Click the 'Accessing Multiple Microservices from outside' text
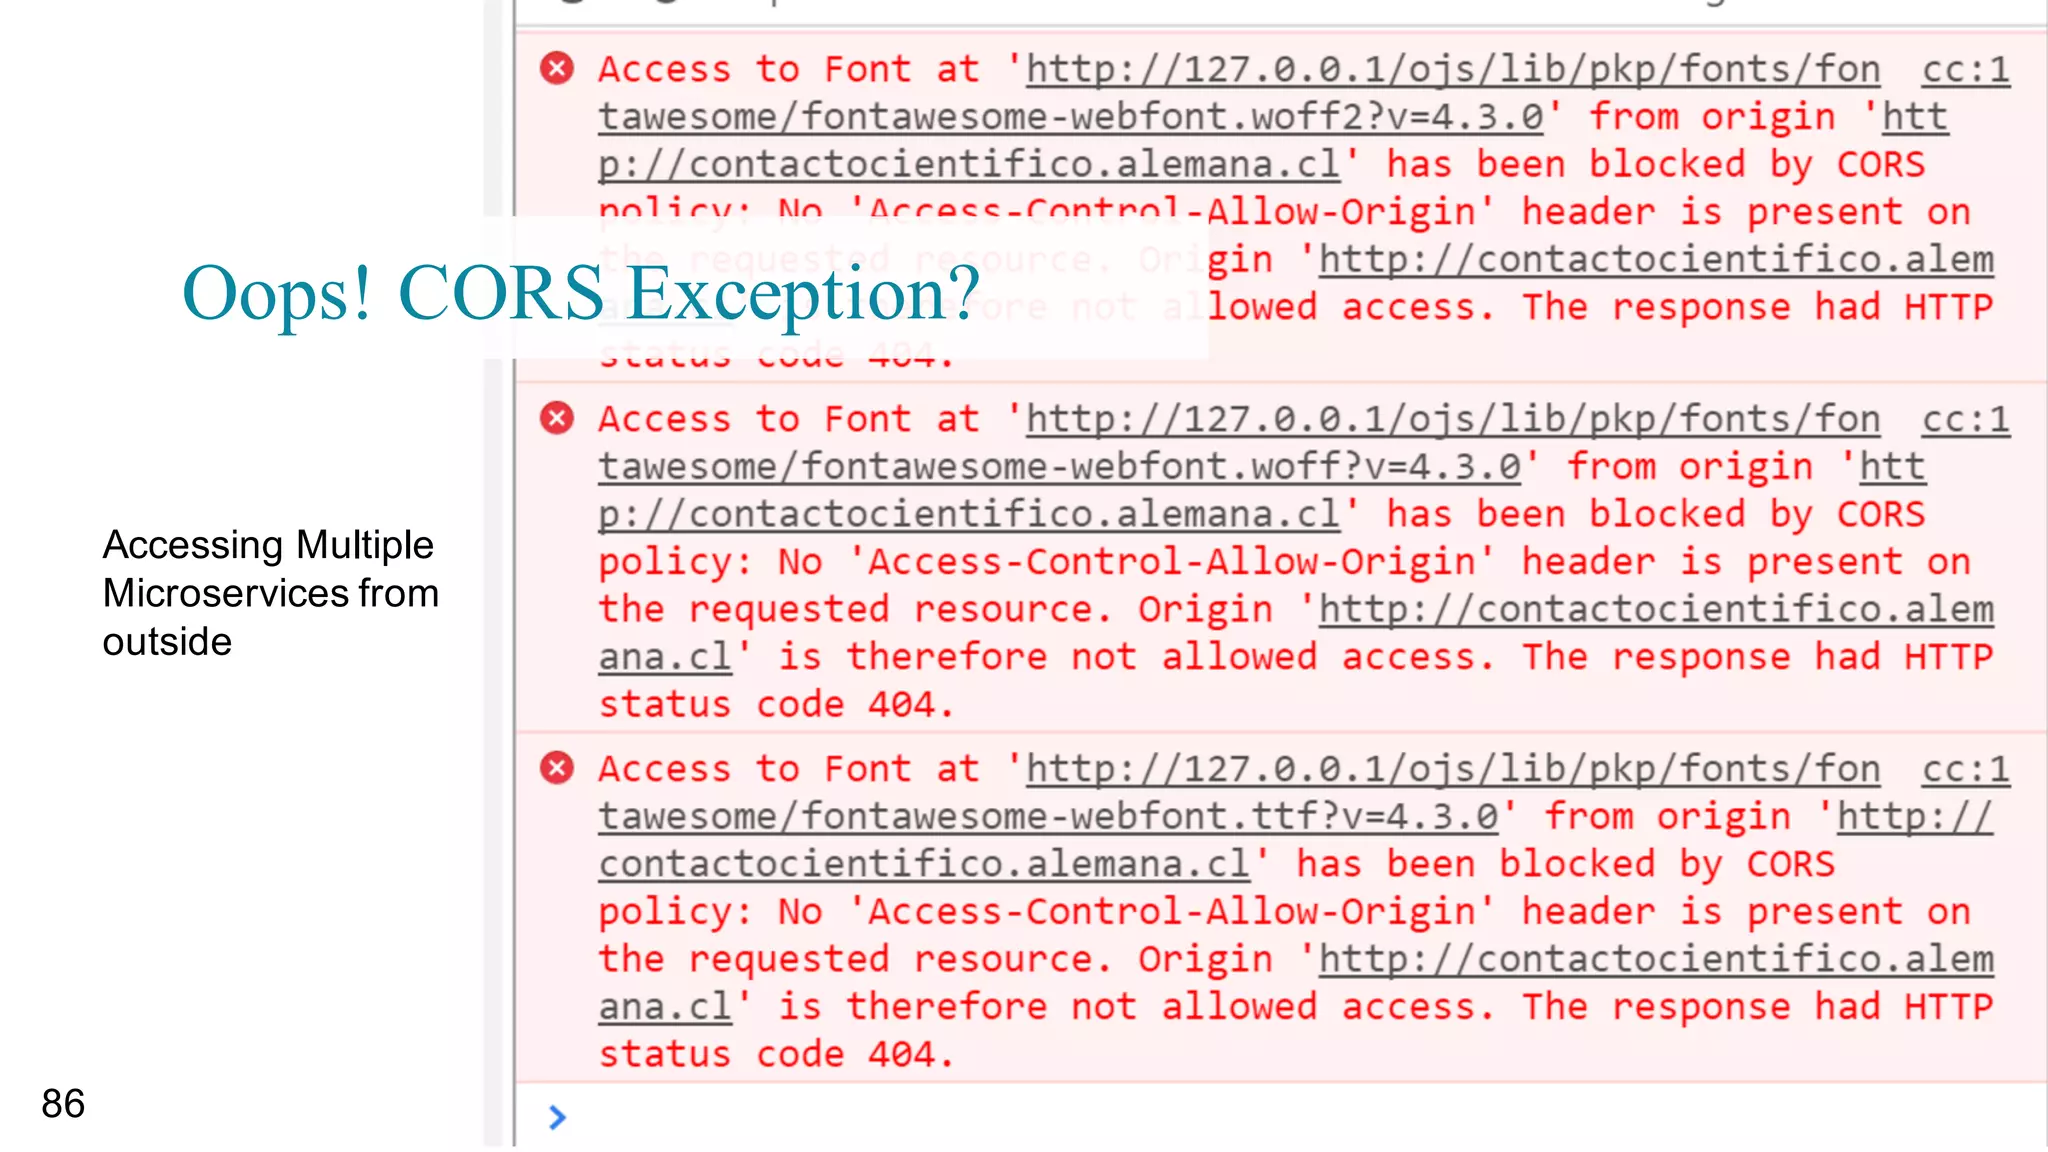 click(x=270, y=593)
